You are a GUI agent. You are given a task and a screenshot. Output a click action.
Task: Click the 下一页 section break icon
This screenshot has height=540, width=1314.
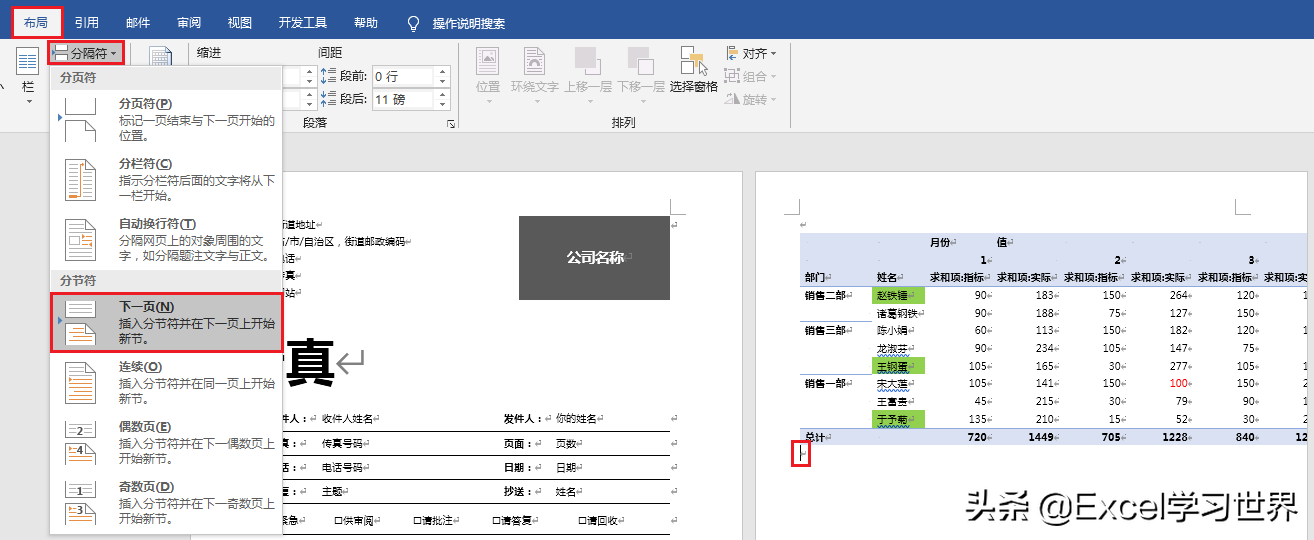click(80, 323)
